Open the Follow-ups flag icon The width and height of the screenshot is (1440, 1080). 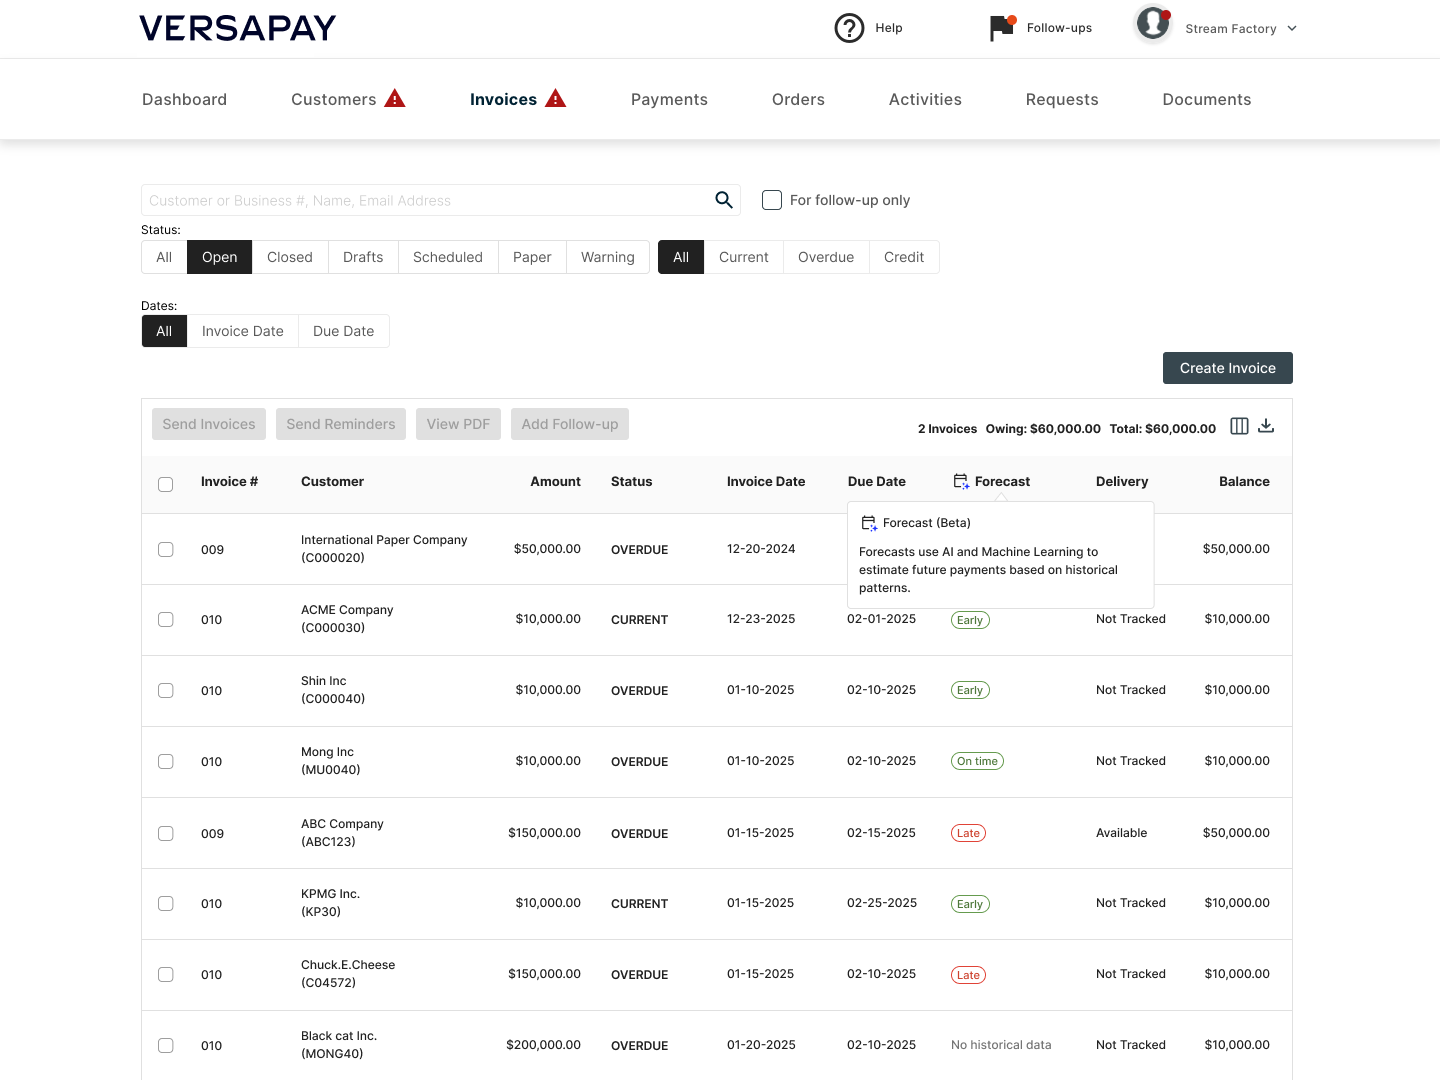click(1001, 28)
